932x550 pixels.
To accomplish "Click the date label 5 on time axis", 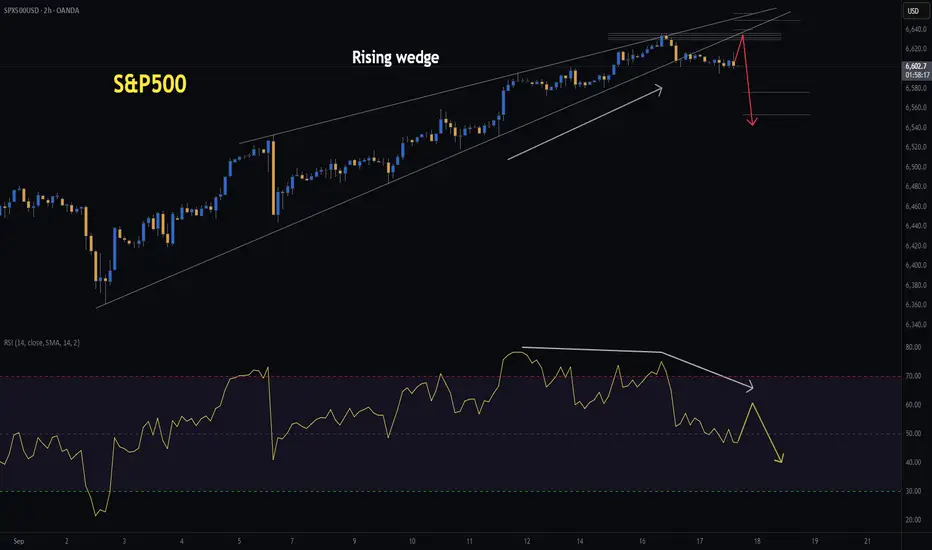I will click(x=239, y=541).
